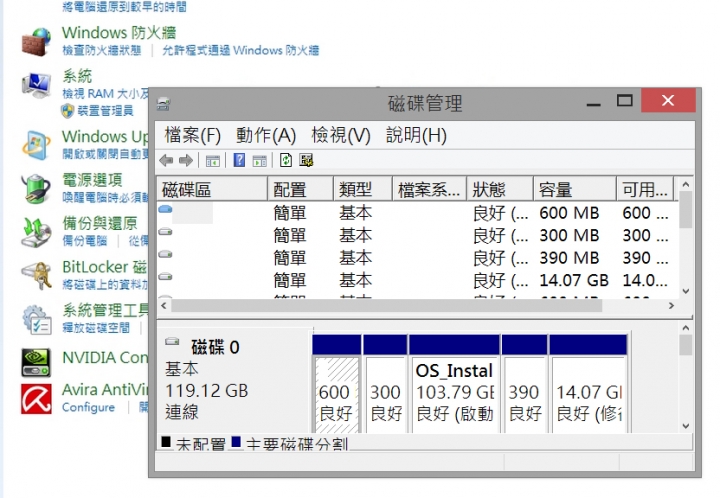Image resolution: width=720 pixels, height=498 pixels.
Task: Open 檢查防火牆狀態 link
Action: click(x=101, y=50)
